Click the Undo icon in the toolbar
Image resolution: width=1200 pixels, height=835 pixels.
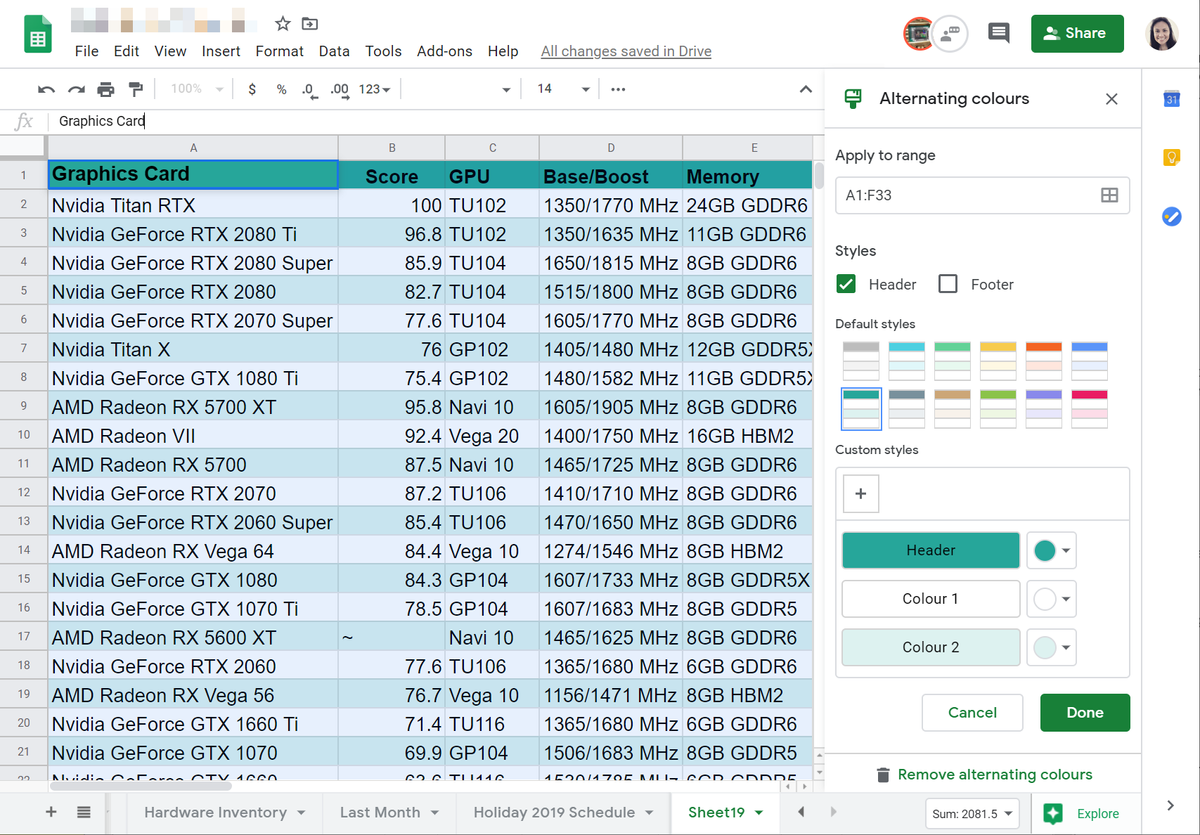[x=46, y=89]
